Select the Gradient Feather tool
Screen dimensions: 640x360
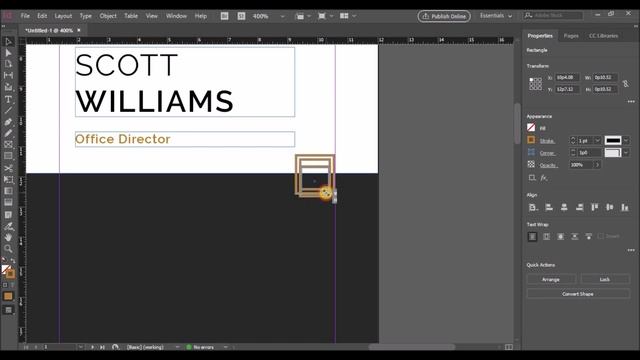8,202
